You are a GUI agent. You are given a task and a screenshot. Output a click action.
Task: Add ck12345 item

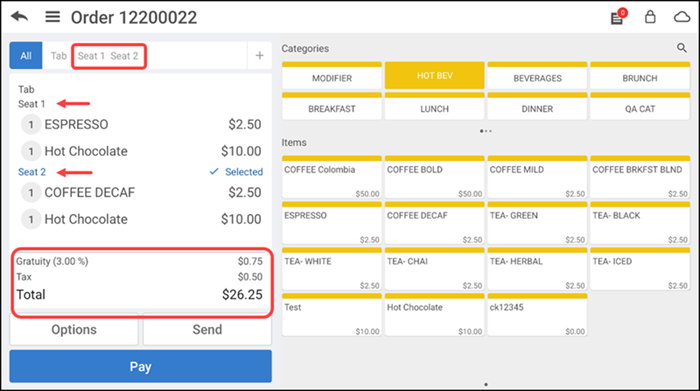click(x=537, y=315)
